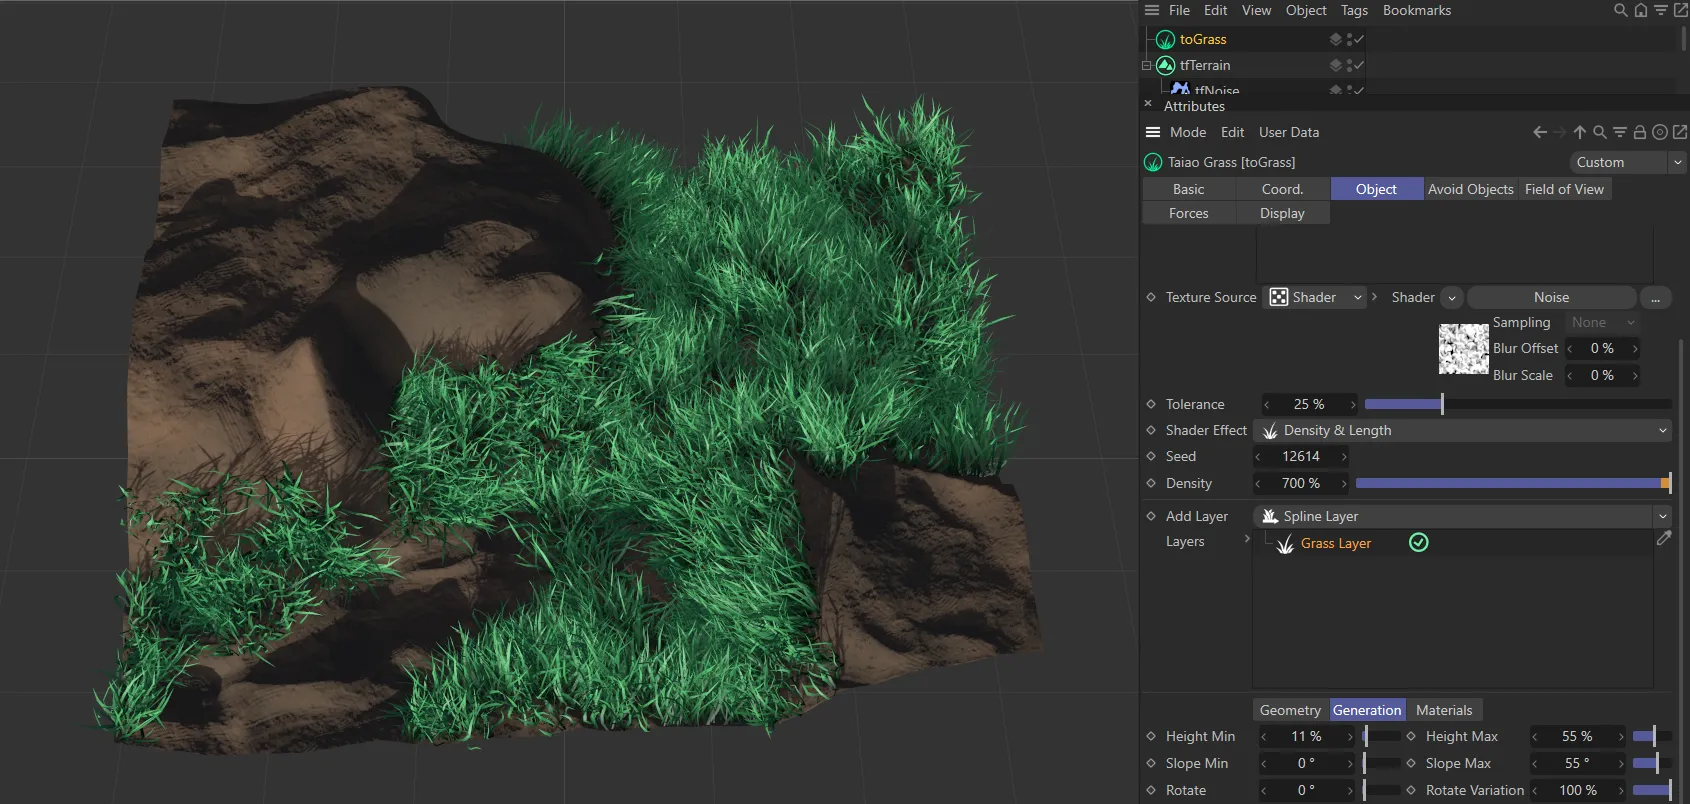Click the Tolerance slider bar
The image size is (1690, 804).
click(x=1517, y=405)
